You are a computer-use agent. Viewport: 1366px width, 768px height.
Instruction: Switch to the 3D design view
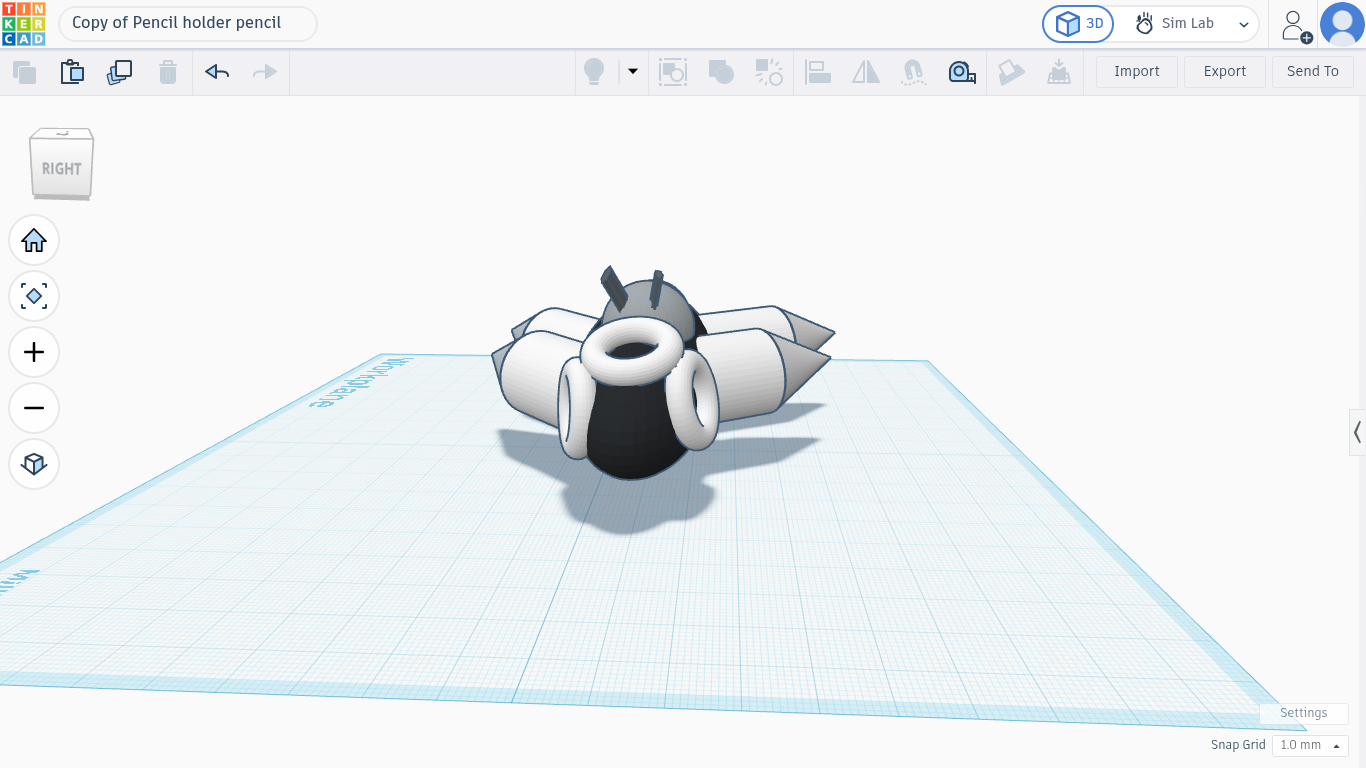pyautogui.click(x=1078, y=24)
